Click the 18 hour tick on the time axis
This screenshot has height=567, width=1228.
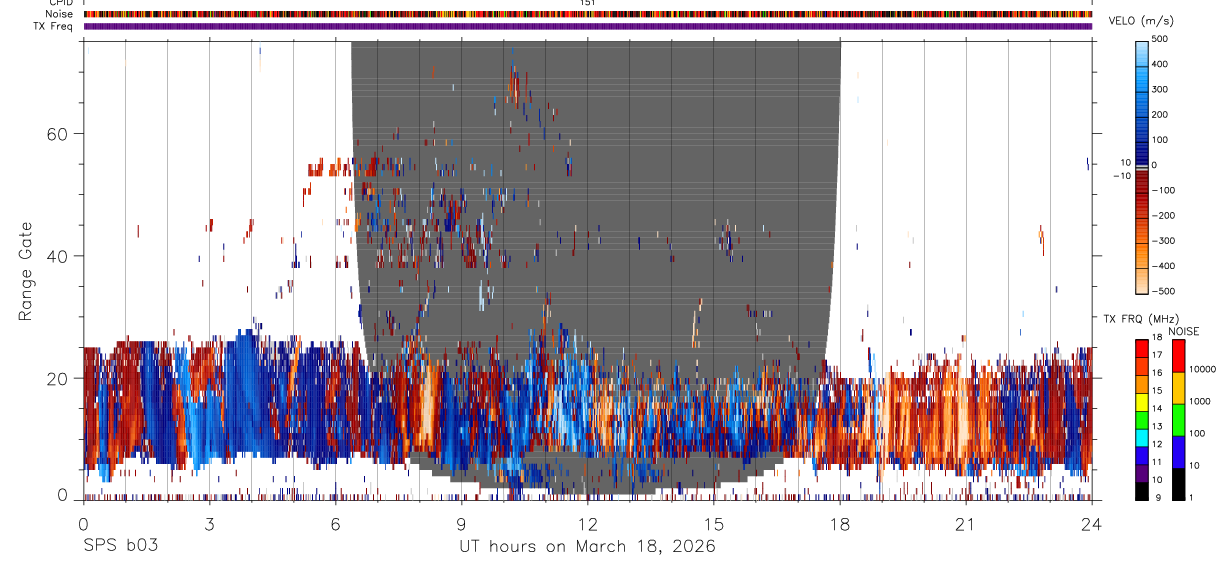point(839,523)
